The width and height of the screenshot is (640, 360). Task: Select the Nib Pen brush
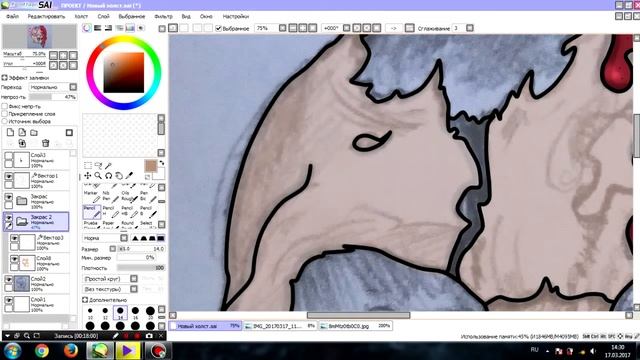pyautogui.click(x=111, y=196)
